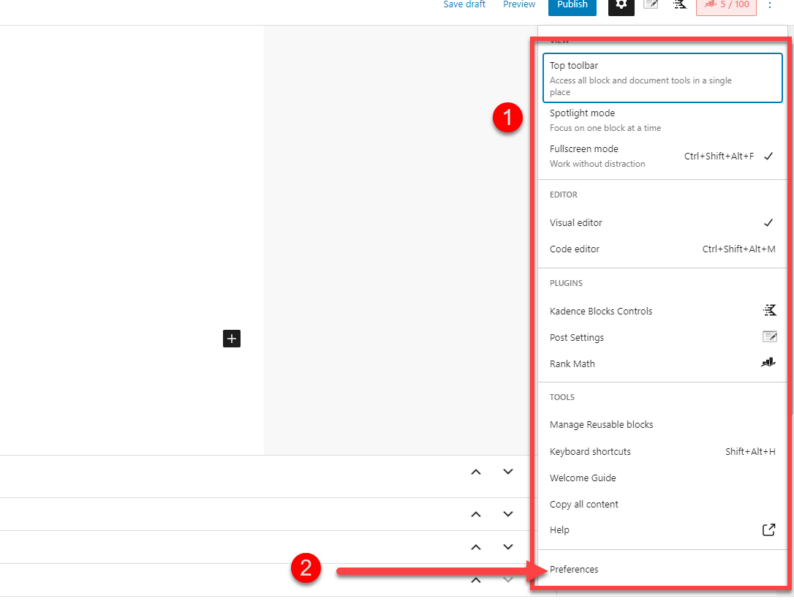Click the three-dot Options icon in top bar
Image resolution: width=794 pixels, height=607 pixels.
[x=770, y=5]
